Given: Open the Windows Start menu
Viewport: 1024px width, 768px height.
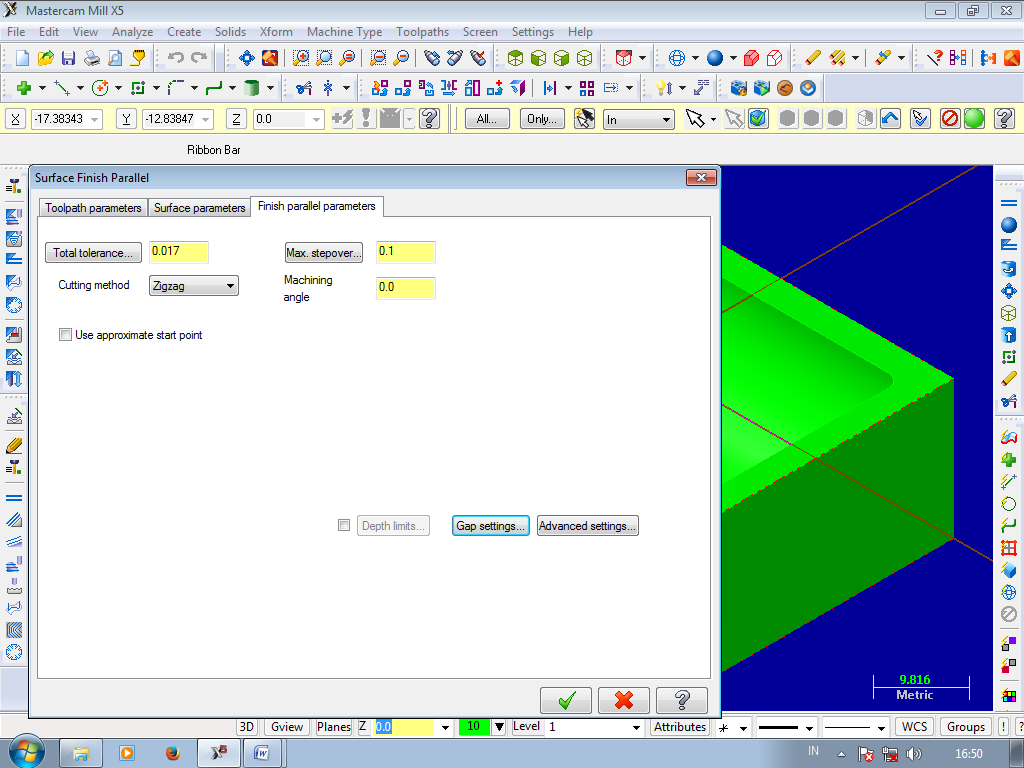Looking at the screenshot, I should tap(26, 752).
